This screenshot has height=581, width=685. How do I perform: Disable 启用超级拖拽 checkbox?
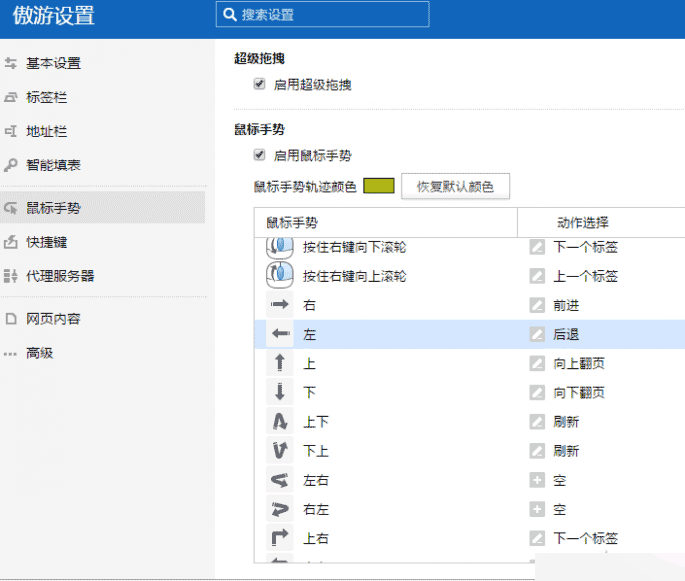coord(260,85)
